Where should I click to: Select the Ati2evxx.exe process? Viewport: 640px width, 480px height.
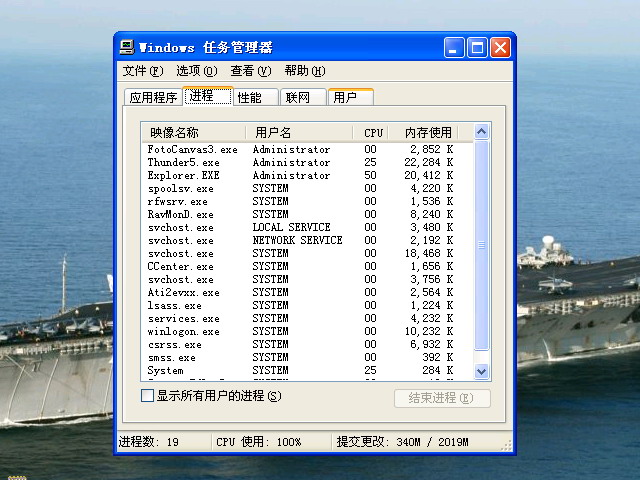click(308, 293)
